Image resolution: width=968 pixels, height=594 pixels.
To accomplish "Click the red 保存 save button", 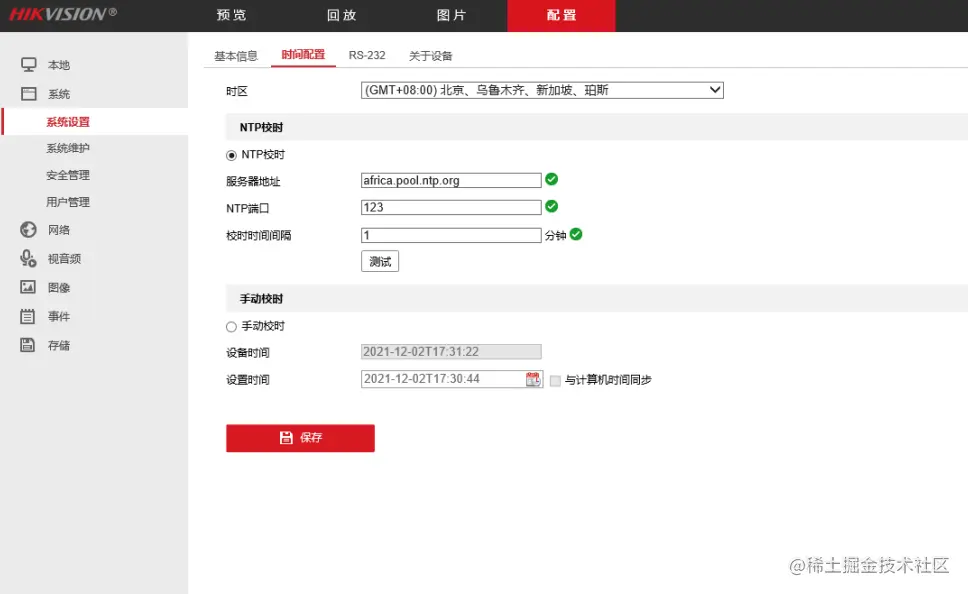I will tap(300, 438).
